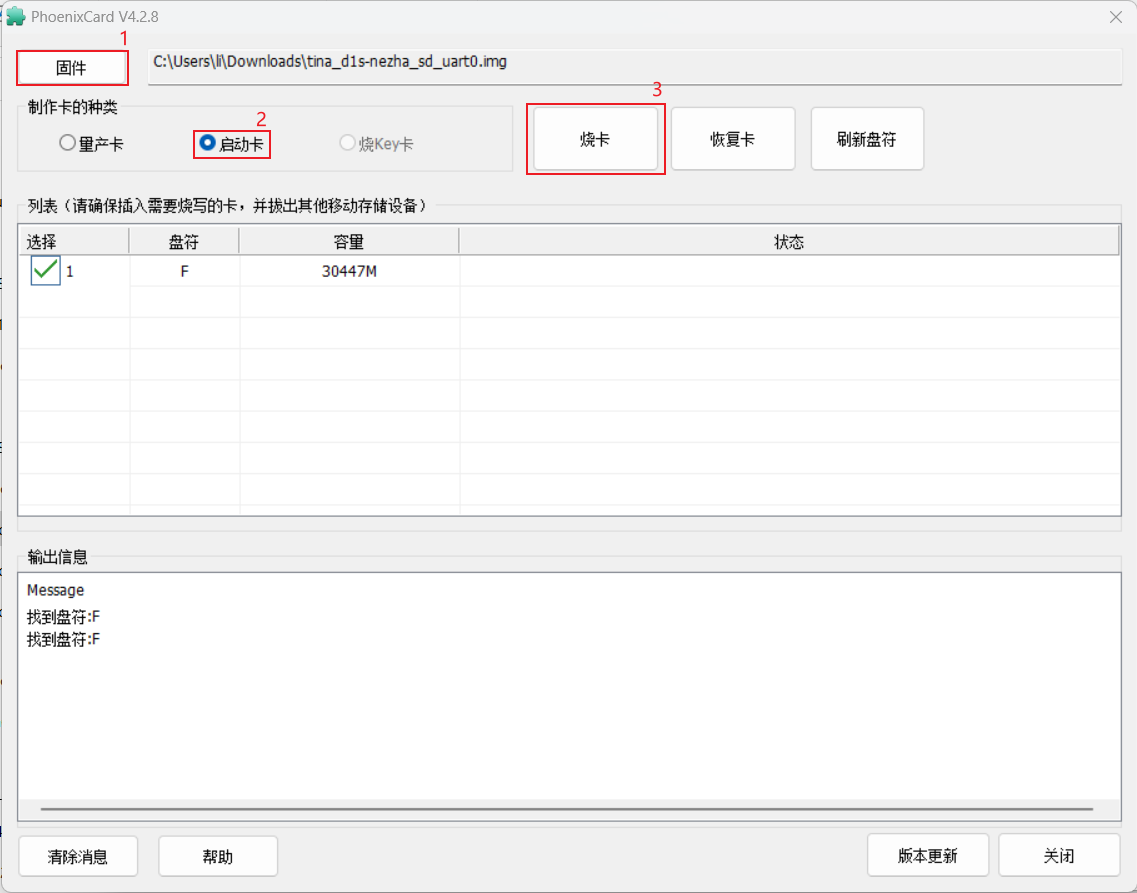
Task: Click the disabled 烧Key卡 radio option
Action: (345, 142)
